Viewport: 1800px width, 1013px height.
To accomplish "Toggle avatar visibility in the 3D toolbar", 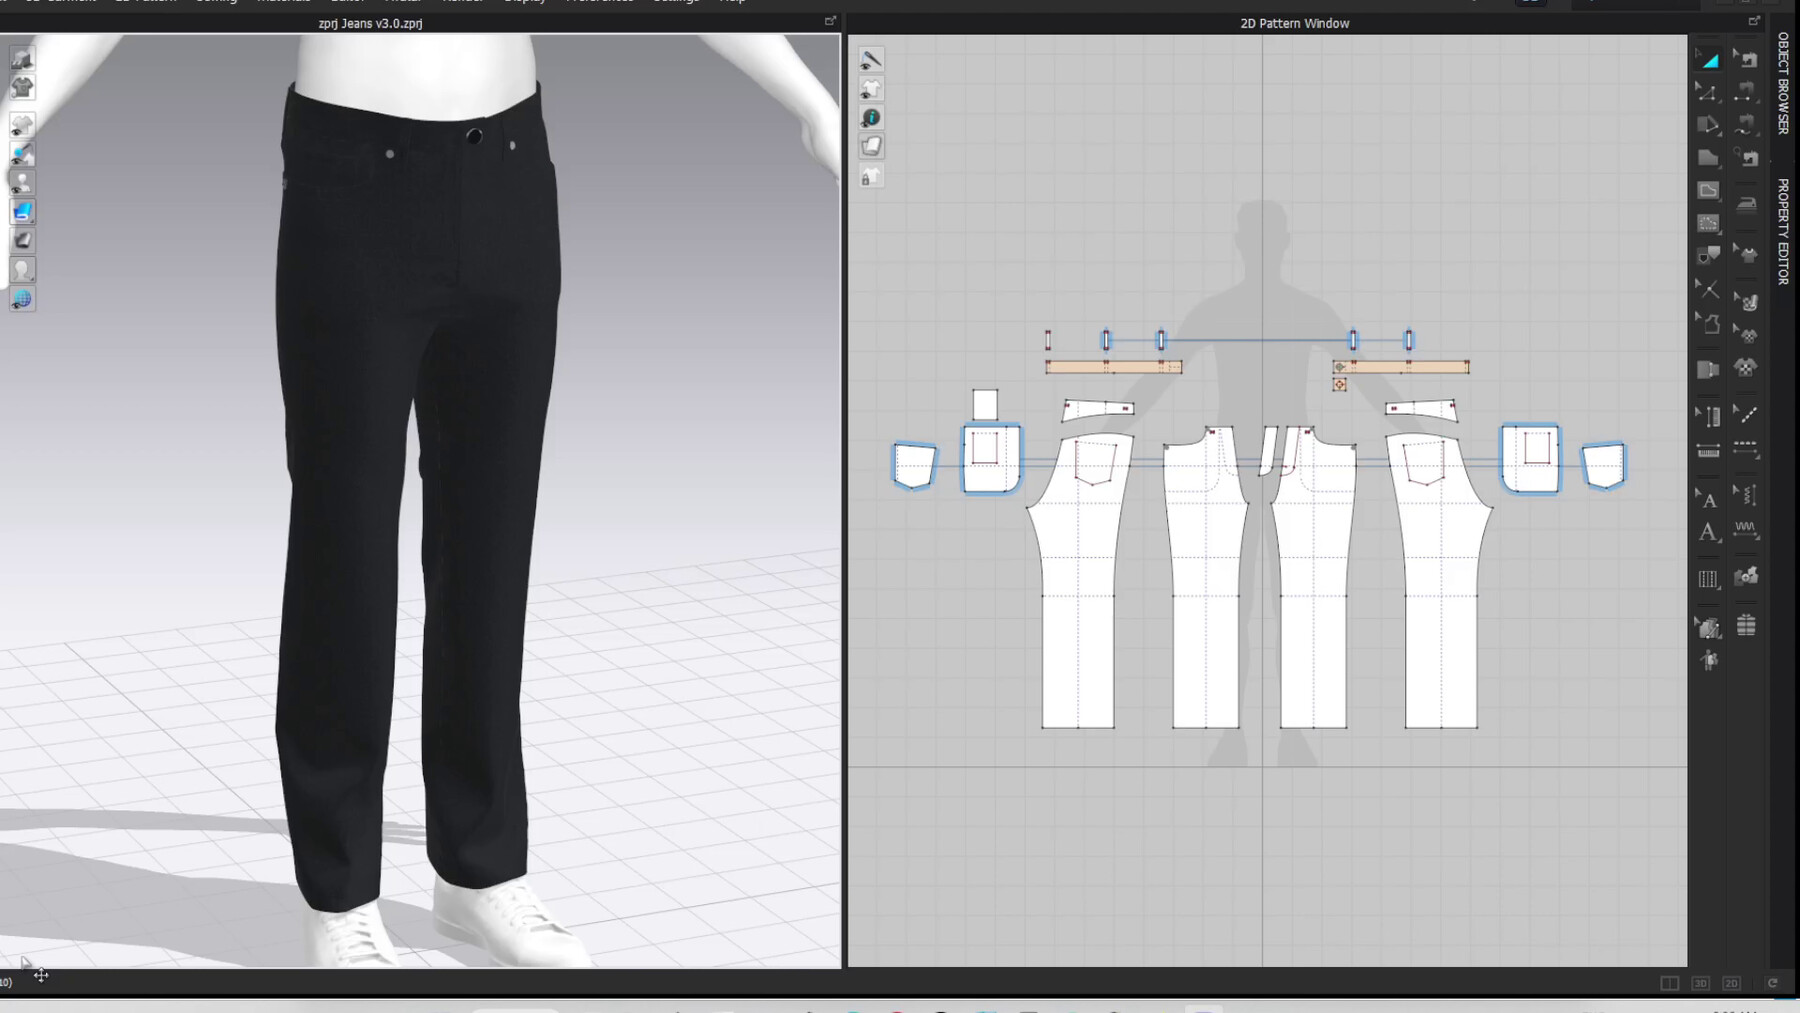I will tap(22, 181).
